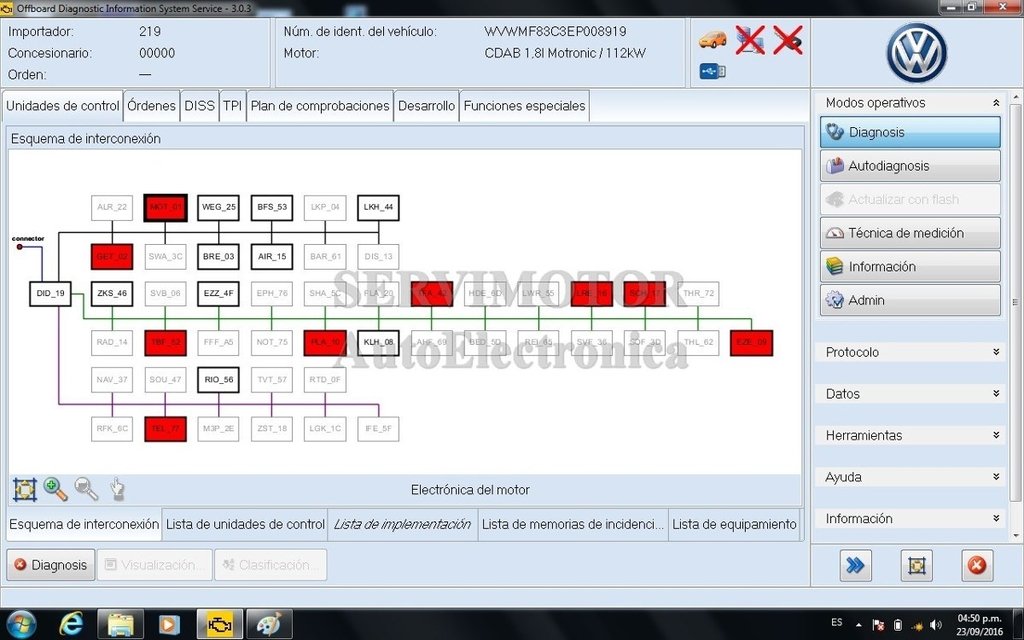Image resolution: width=1024 pixels, height=640 pixels.
Task: Click the BFS_53 control unit node
Action: point(272,208)
